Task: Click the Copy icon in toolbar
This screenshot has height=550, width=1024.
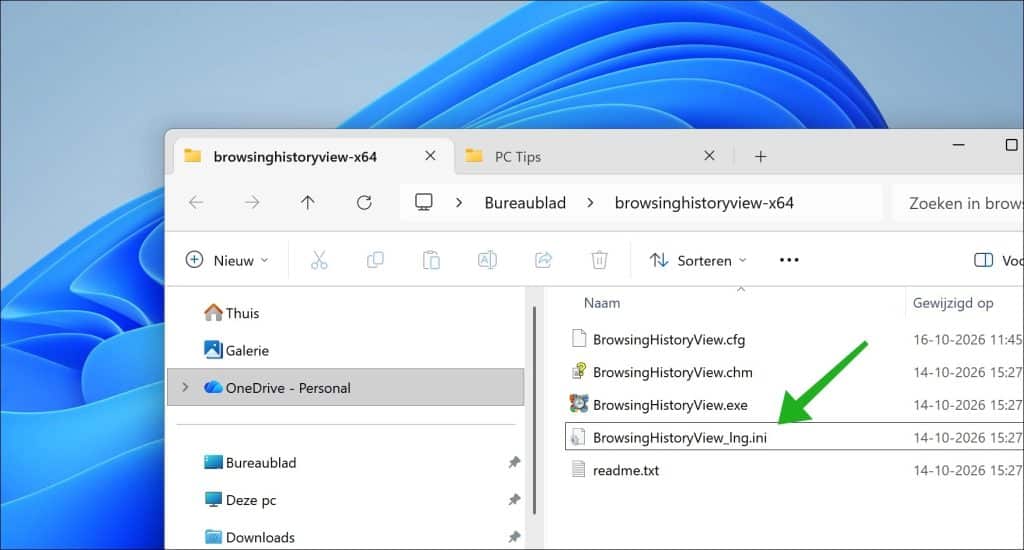Action: pos(376,260)
